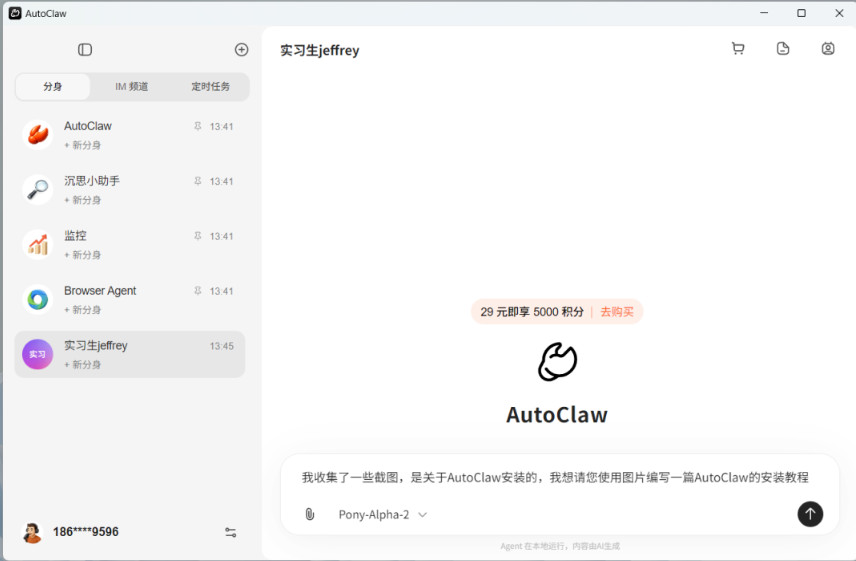This screenshot has height=561, width=856.
Task: Click the plus icon to add new
Action: tap(241, 50)
